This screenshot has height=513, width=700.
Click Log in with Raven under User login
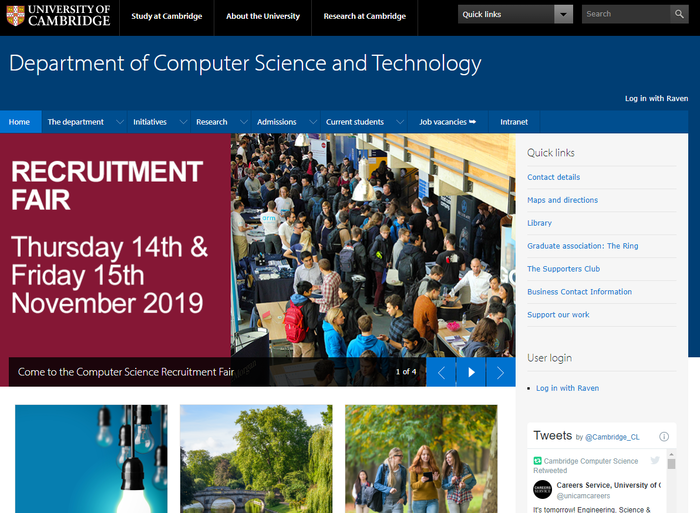point(567,388)
